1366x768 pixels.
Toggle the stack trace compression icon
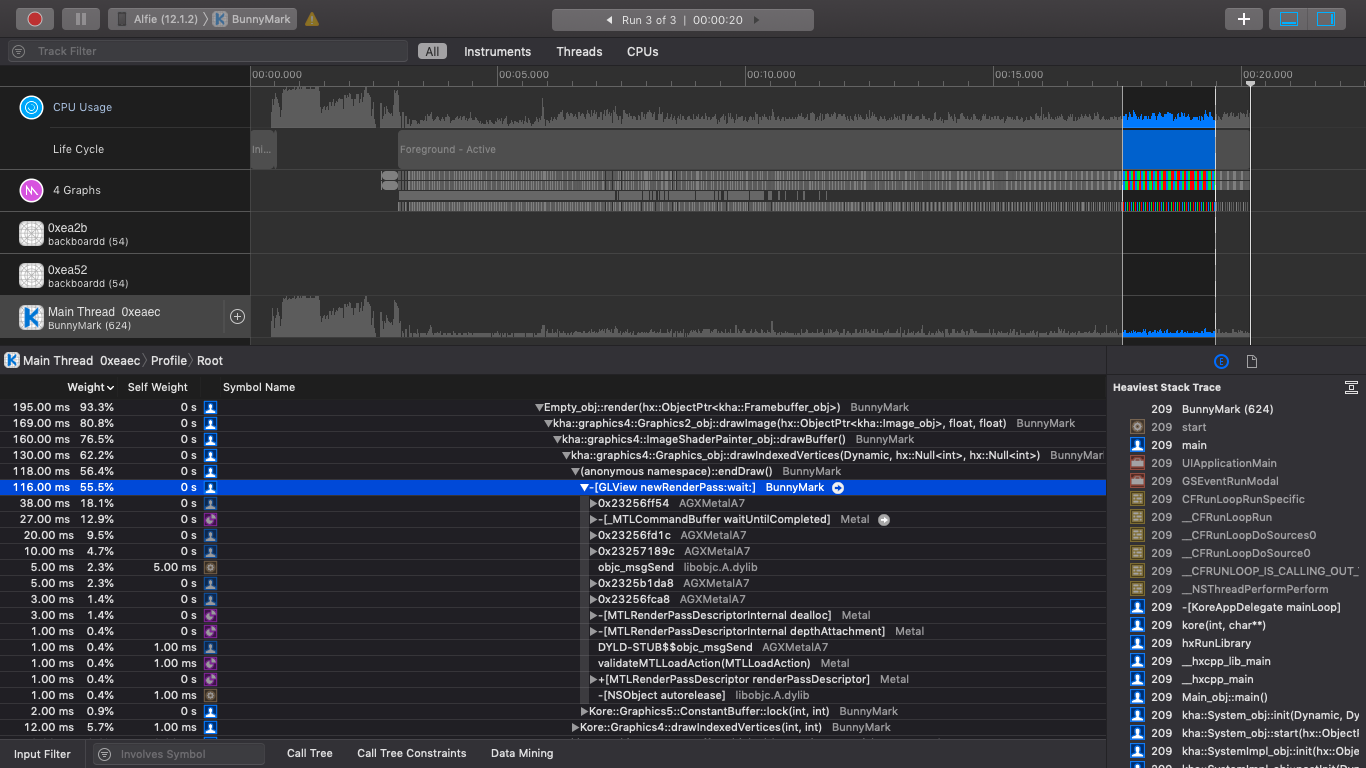pos(1351,387)
